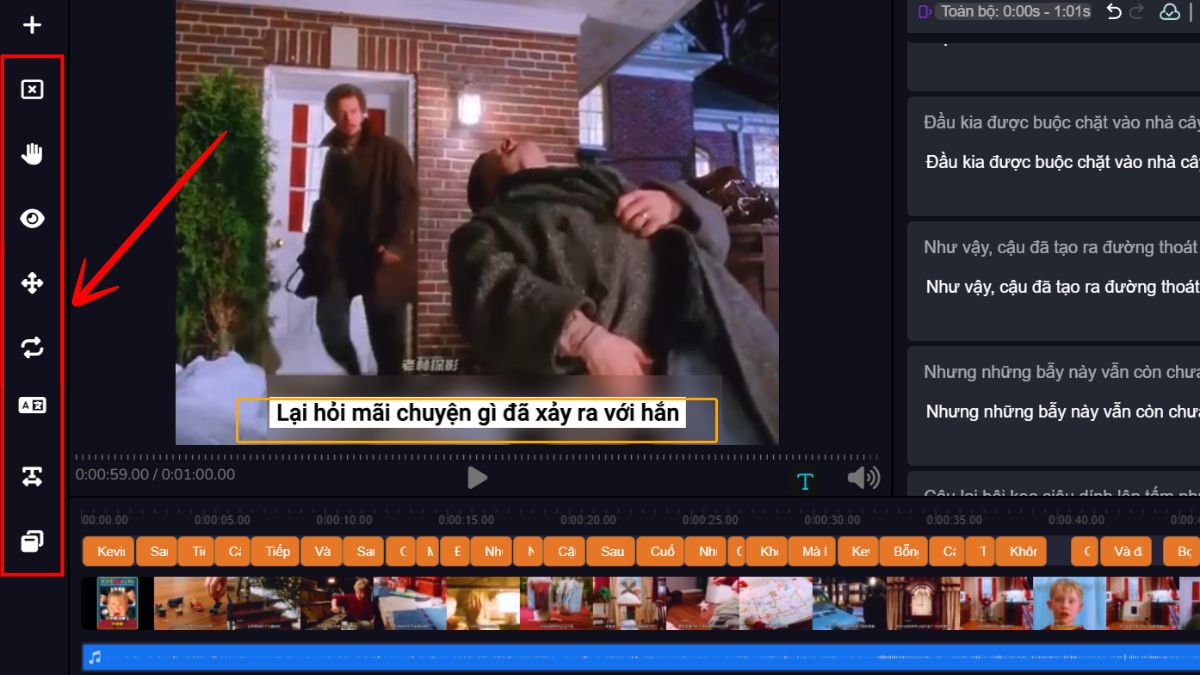Image resolution: width=1200 pixels, height=675 pixels.
Task: Jump to the 0:00:10.00 ruler mark
Action: tap(344, 520)
